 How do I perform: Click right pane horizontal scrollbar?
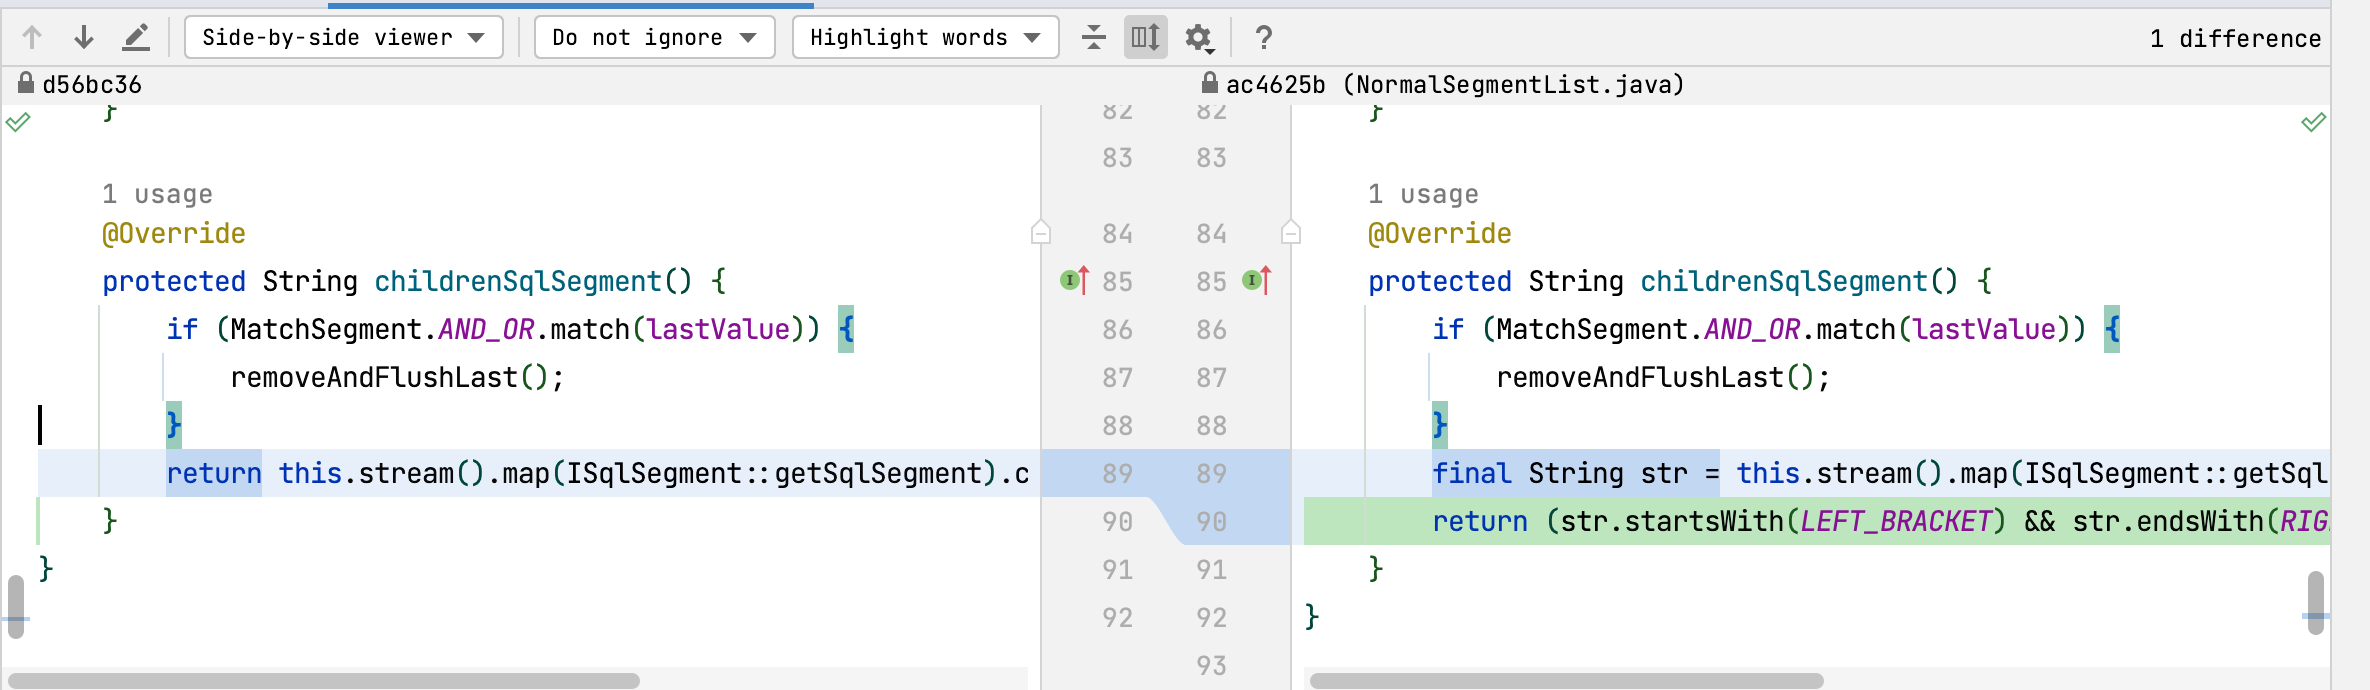[x=1566, y=681]
